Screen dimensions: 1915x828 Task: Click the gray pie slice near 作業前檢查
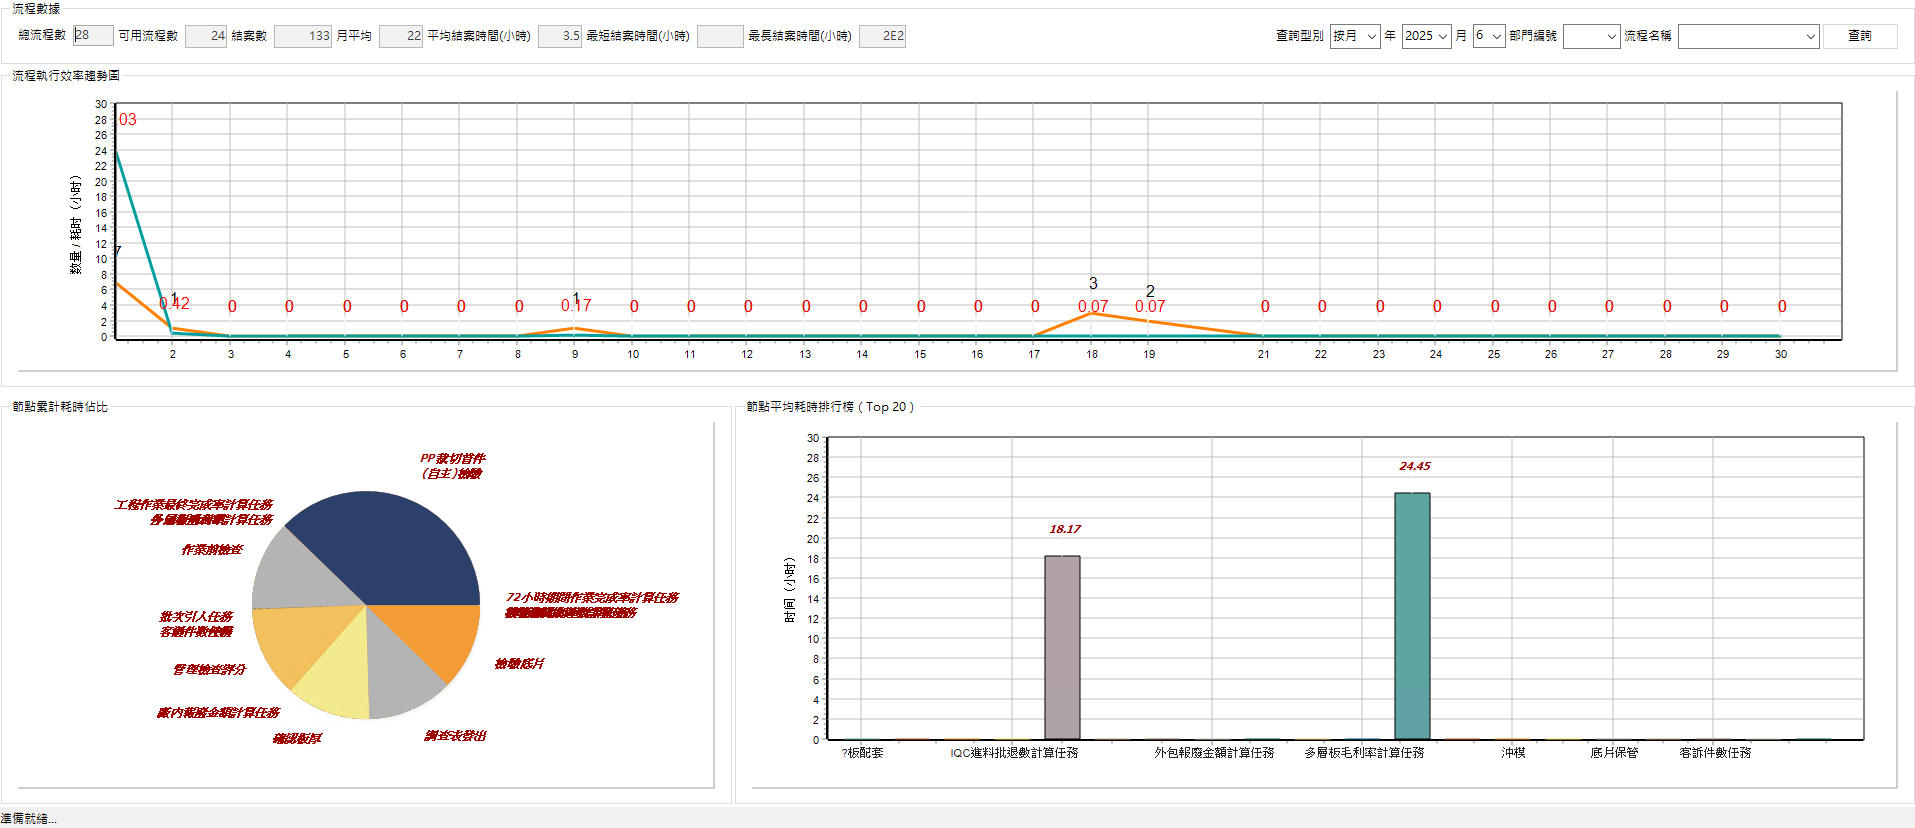(x=295, y=575)
